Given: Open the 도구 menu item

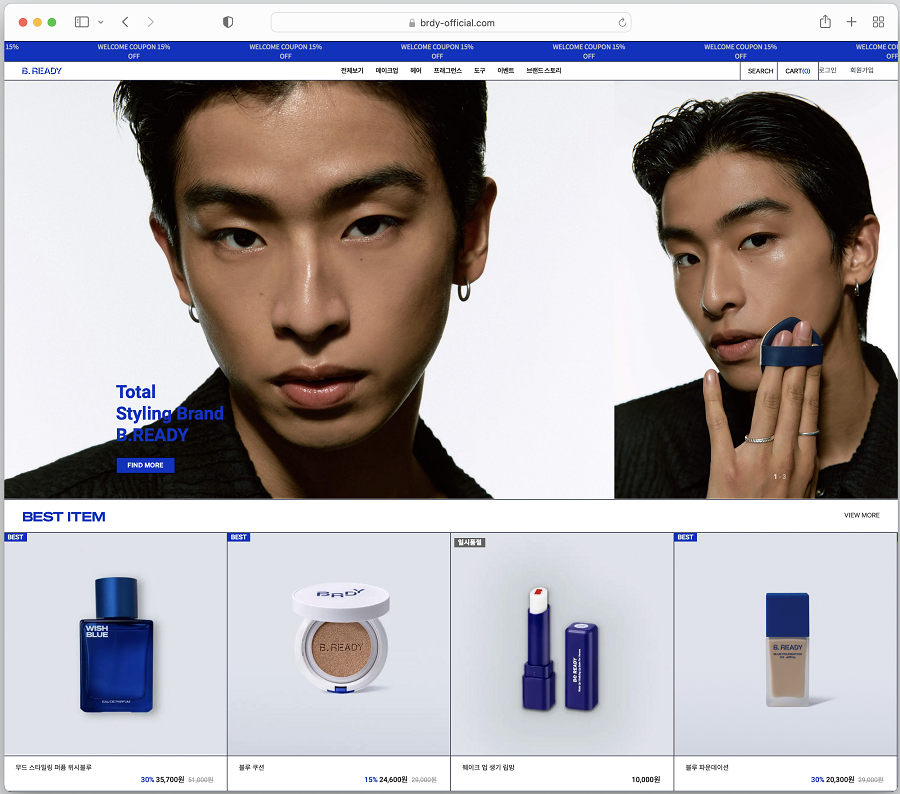Looking at the screenshot, I should click(x=479, y=71).
